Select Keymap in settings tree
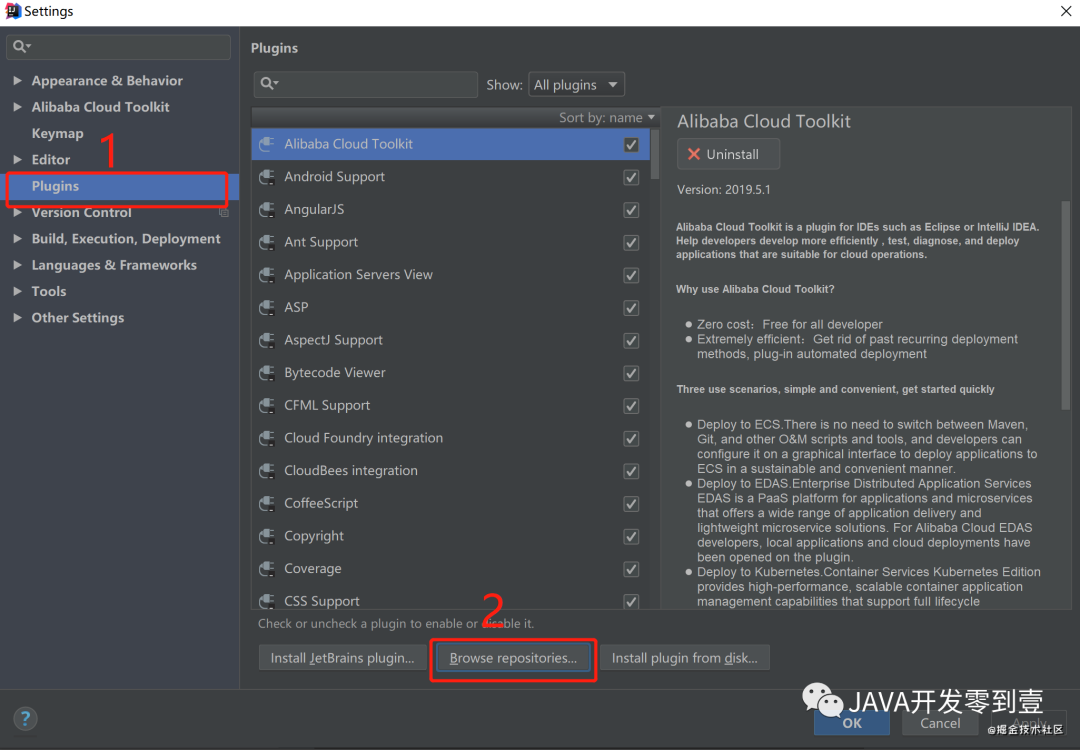The image size is (1080, 750). [57, 134]
